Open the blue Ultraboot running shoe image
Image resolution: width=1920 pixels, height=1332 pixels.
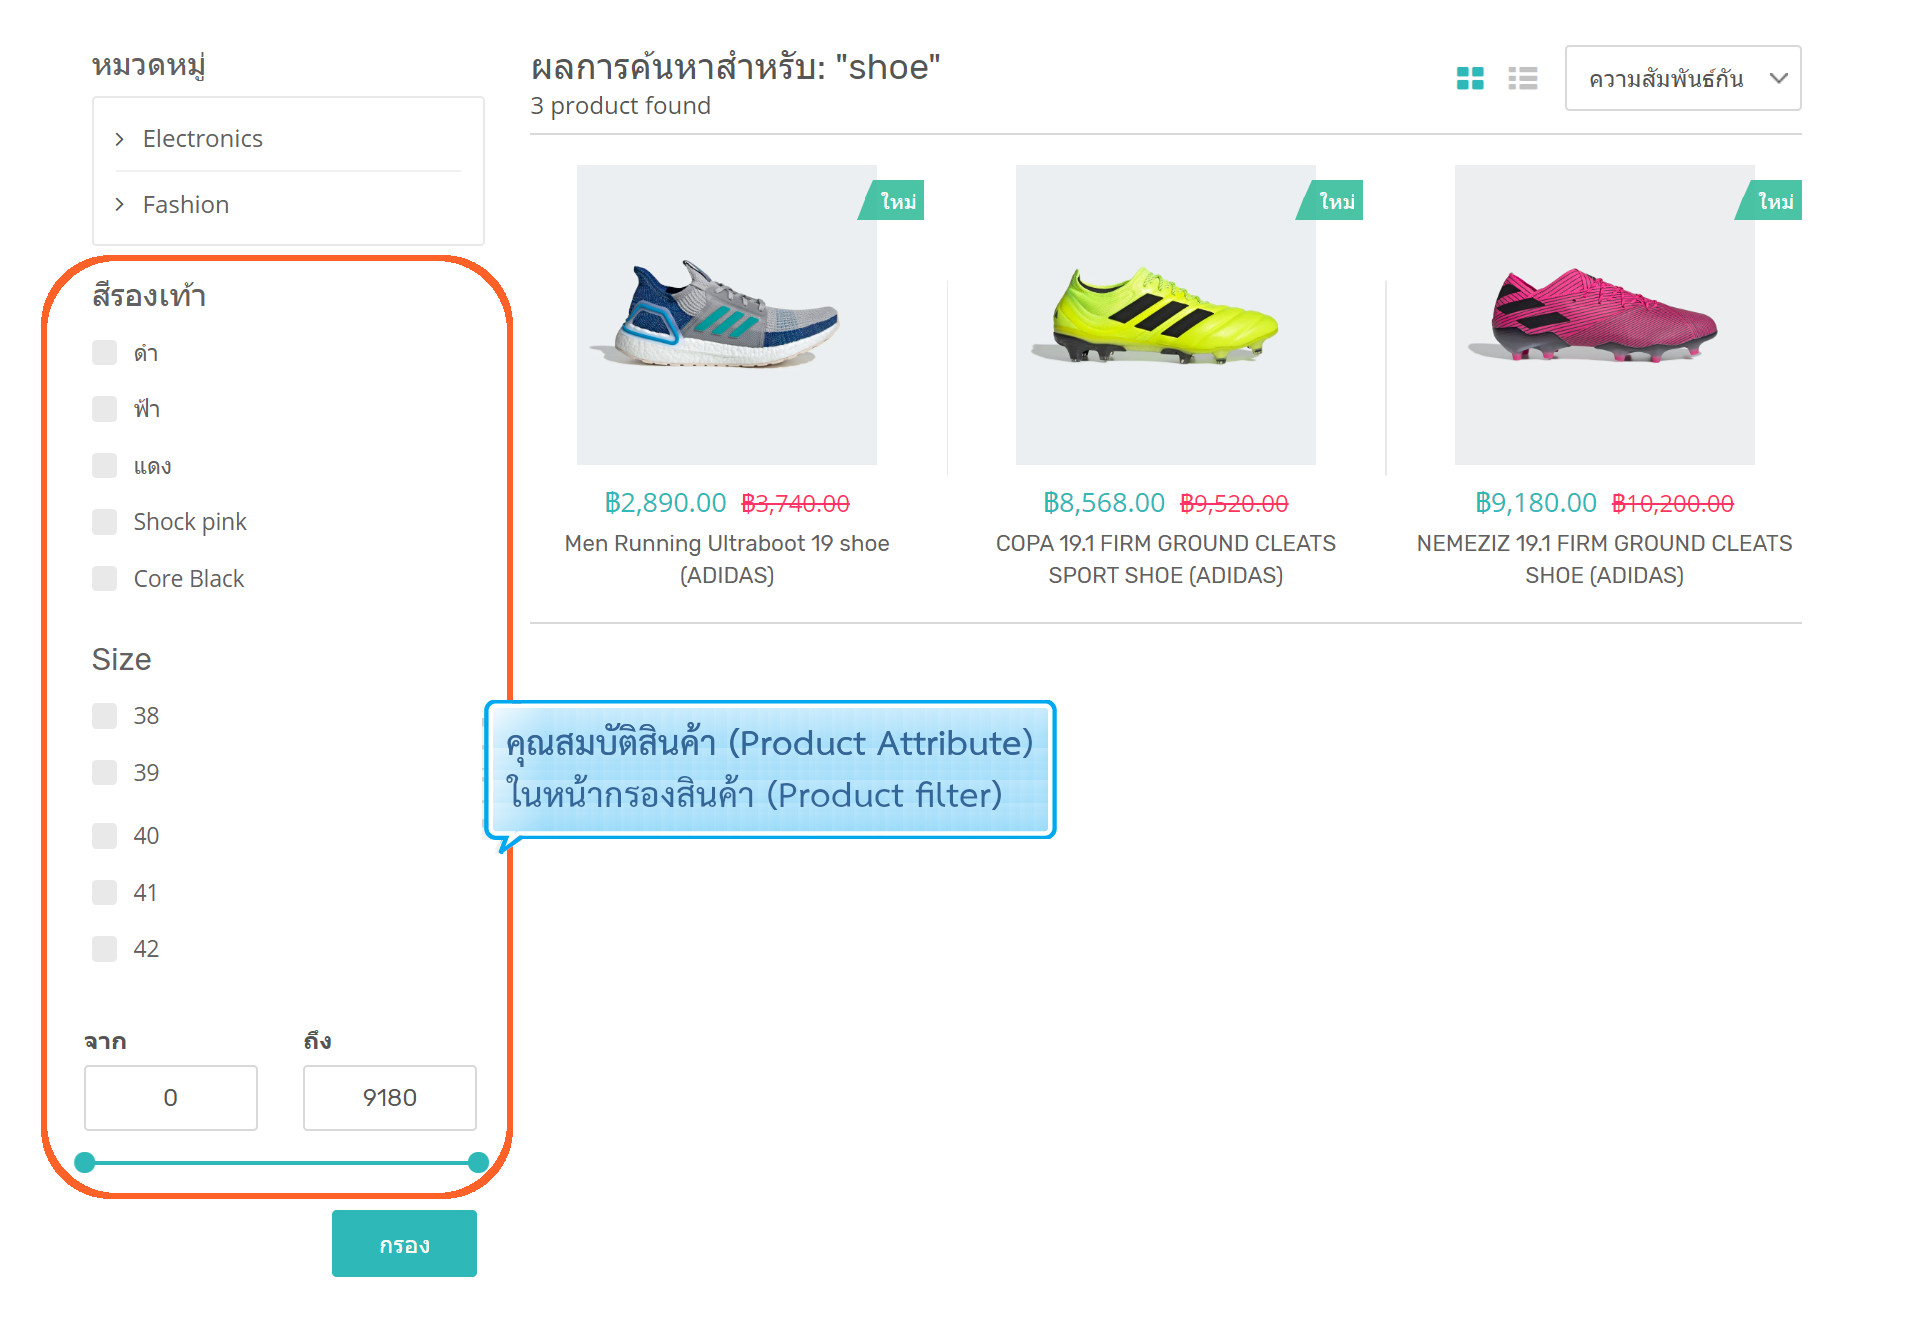(x=727, y=315)
